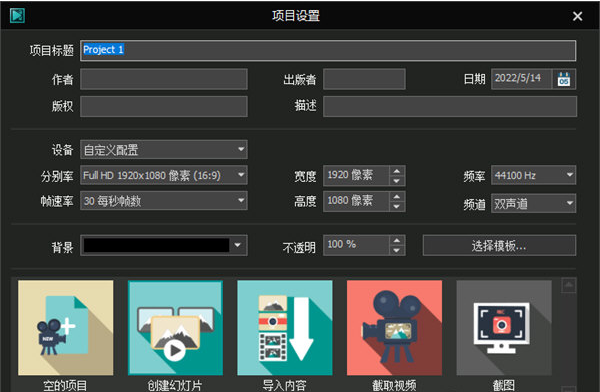The width and height of the screenshot is (600, 392).
Task: Click the 创建幻灯片 label text
Action: tap(175, 385)
